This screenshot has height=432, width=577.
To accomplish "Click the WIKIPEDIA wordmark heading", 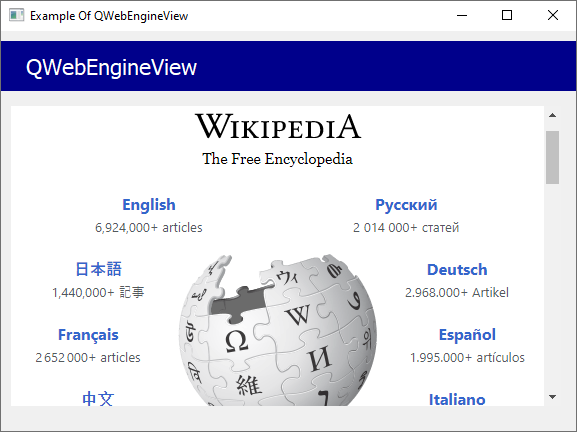I will click(278, 127).
